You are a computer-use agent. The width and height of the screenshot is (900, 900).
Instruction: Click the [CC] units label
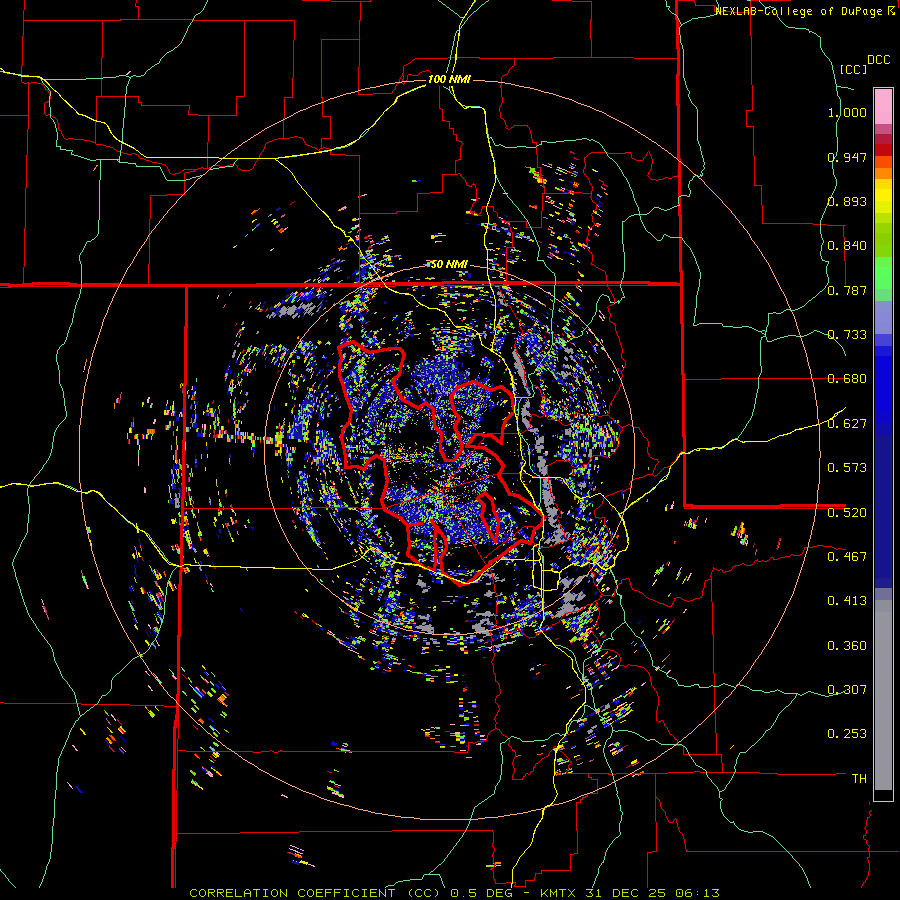[x=853, y=69]
